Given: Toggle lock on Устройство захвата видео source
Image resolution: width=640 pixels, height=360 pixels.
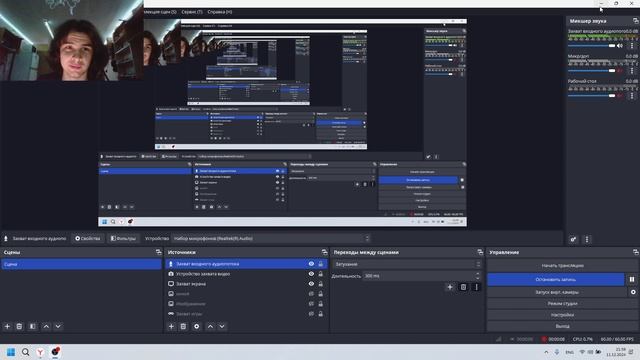Looking at the screenshot, I should click(x=321, y=273).
